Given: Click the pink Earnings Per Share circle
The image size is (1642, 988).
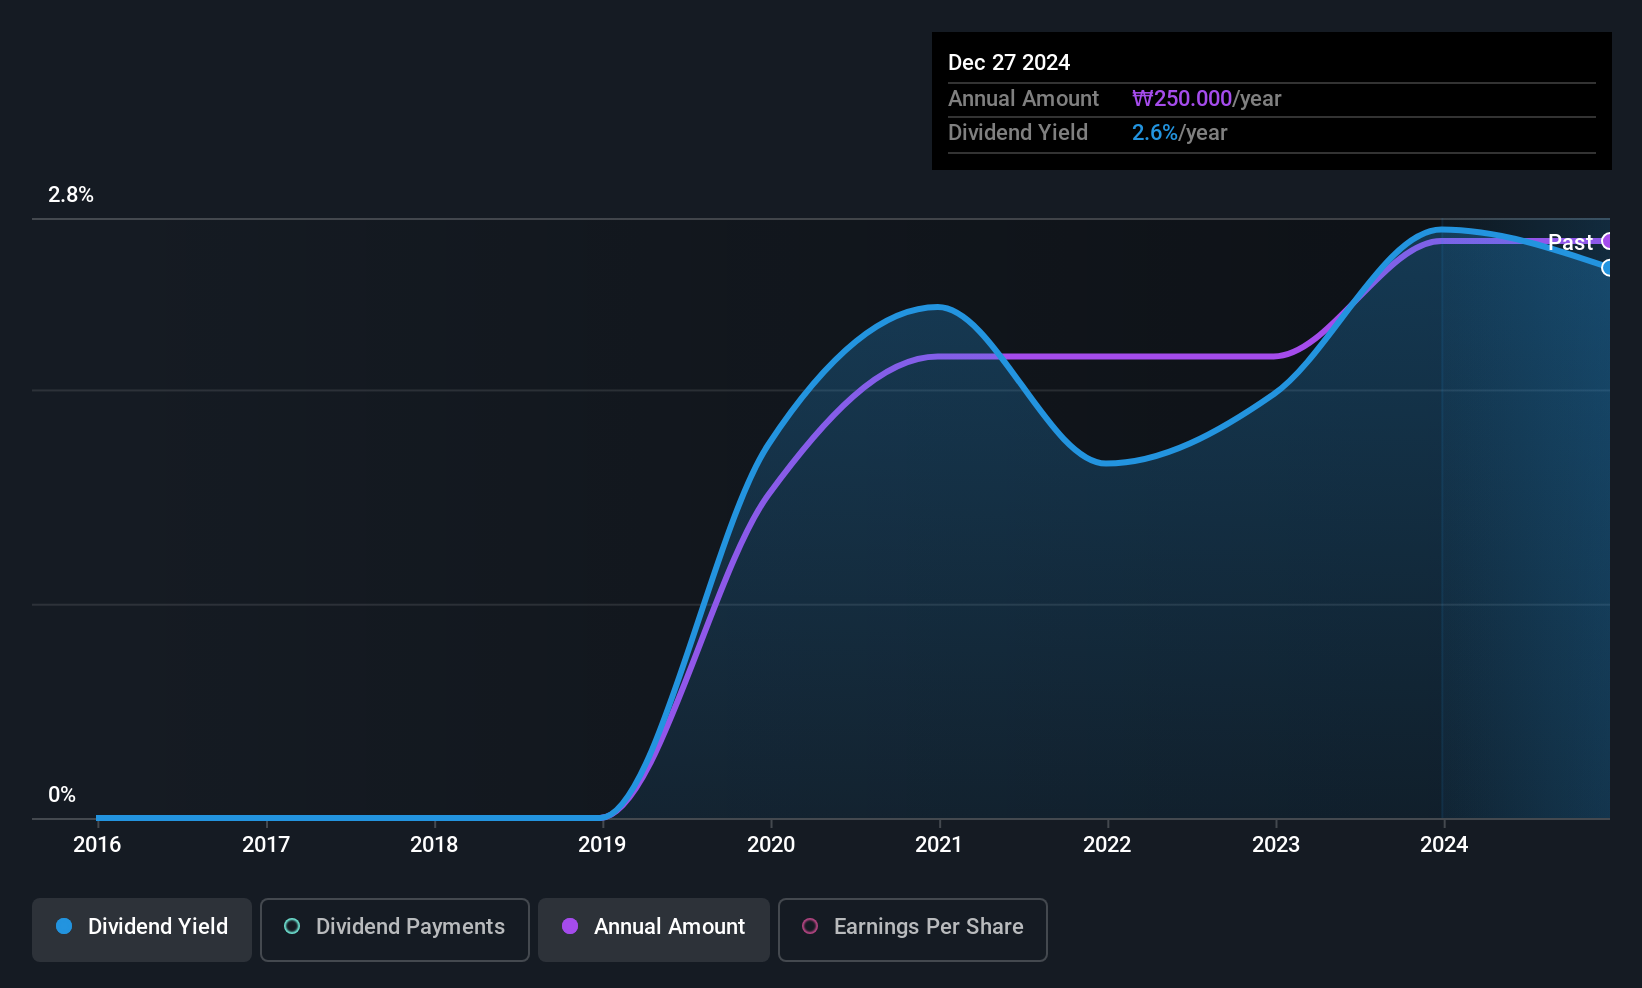Looking at the screenshot, I should (810, 926).
